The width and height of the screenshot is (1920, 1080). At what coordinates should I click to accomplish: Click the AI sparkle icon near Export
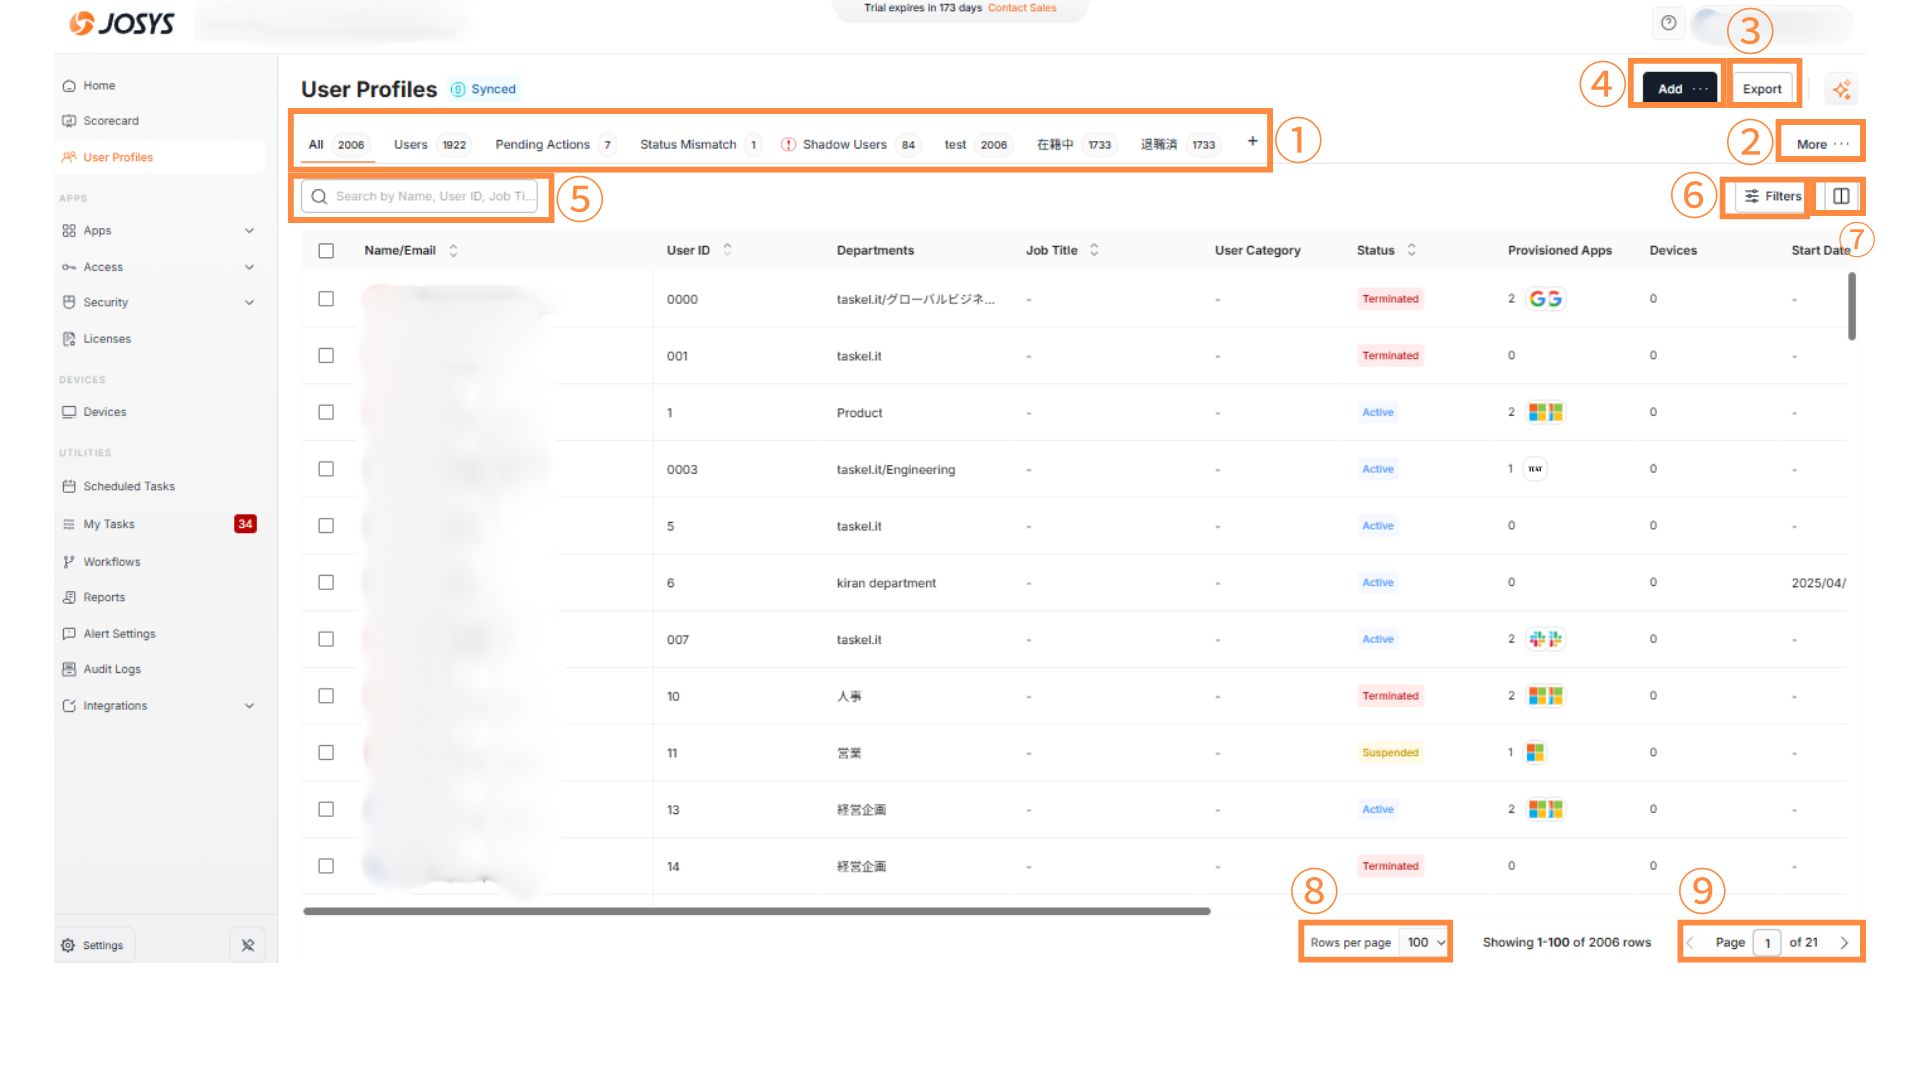click(x=1841, y=89)
